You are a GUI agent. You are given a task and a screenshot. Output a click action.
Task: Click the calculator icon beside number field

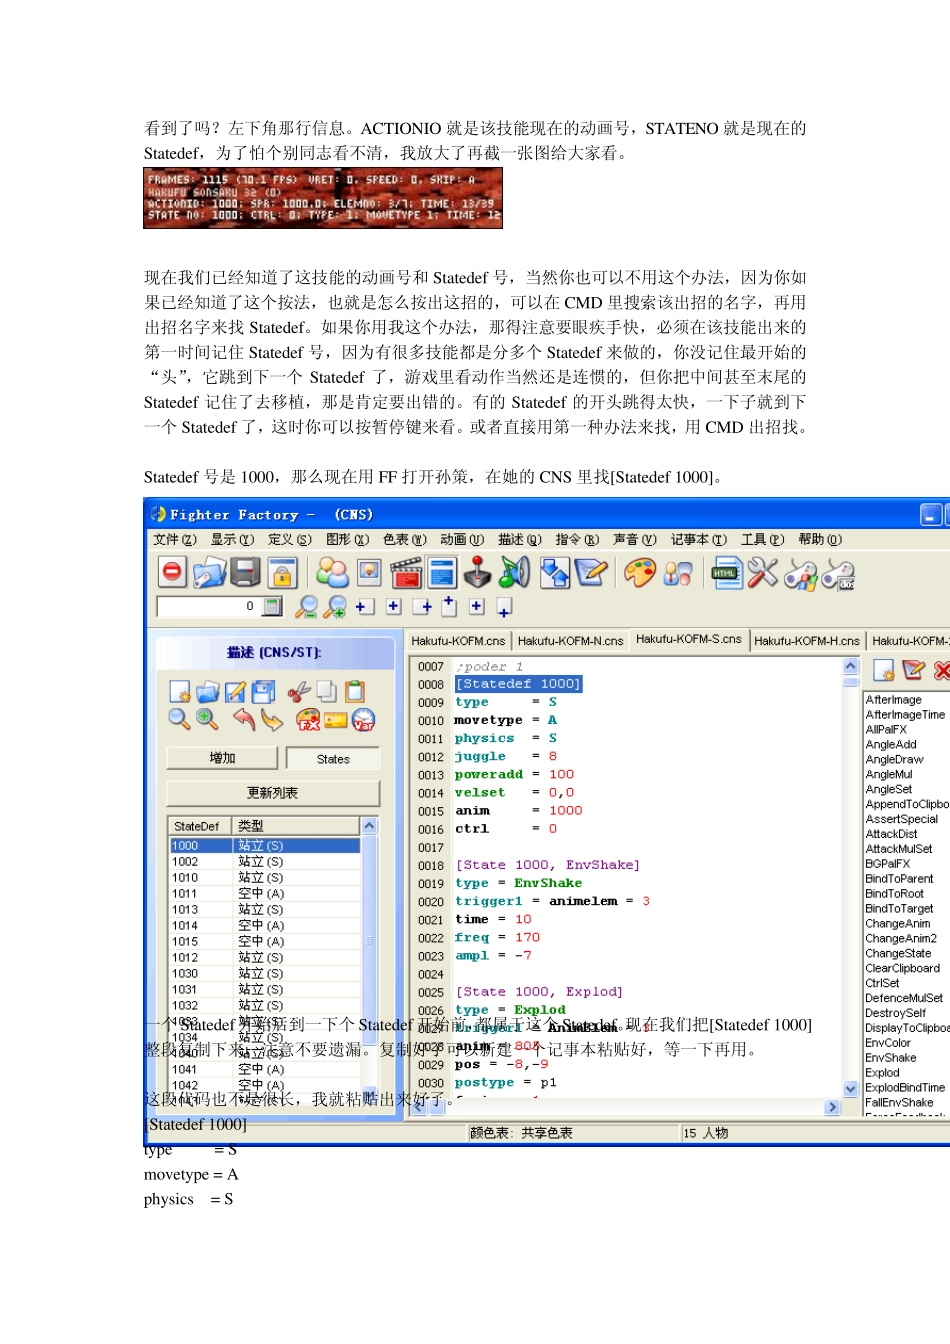pyautogui.click(x=272, y=606)
